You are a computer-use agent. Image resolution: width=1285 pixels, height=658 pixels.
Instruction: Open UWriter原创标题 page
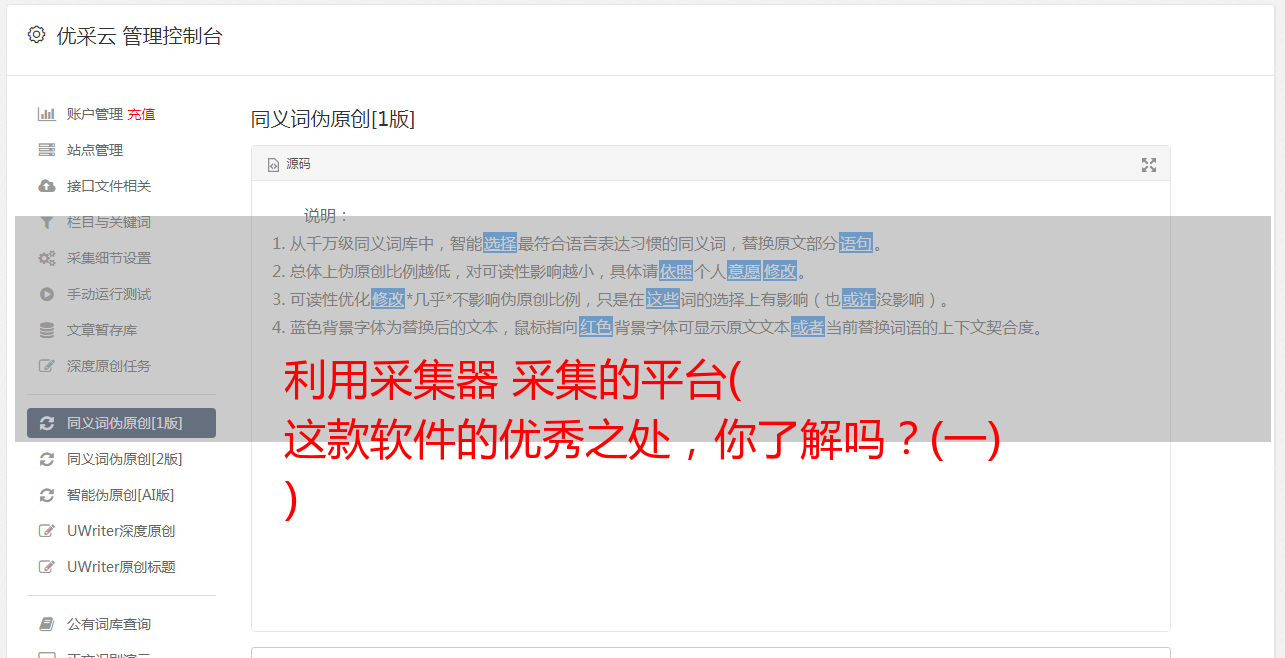coord(121,567)
